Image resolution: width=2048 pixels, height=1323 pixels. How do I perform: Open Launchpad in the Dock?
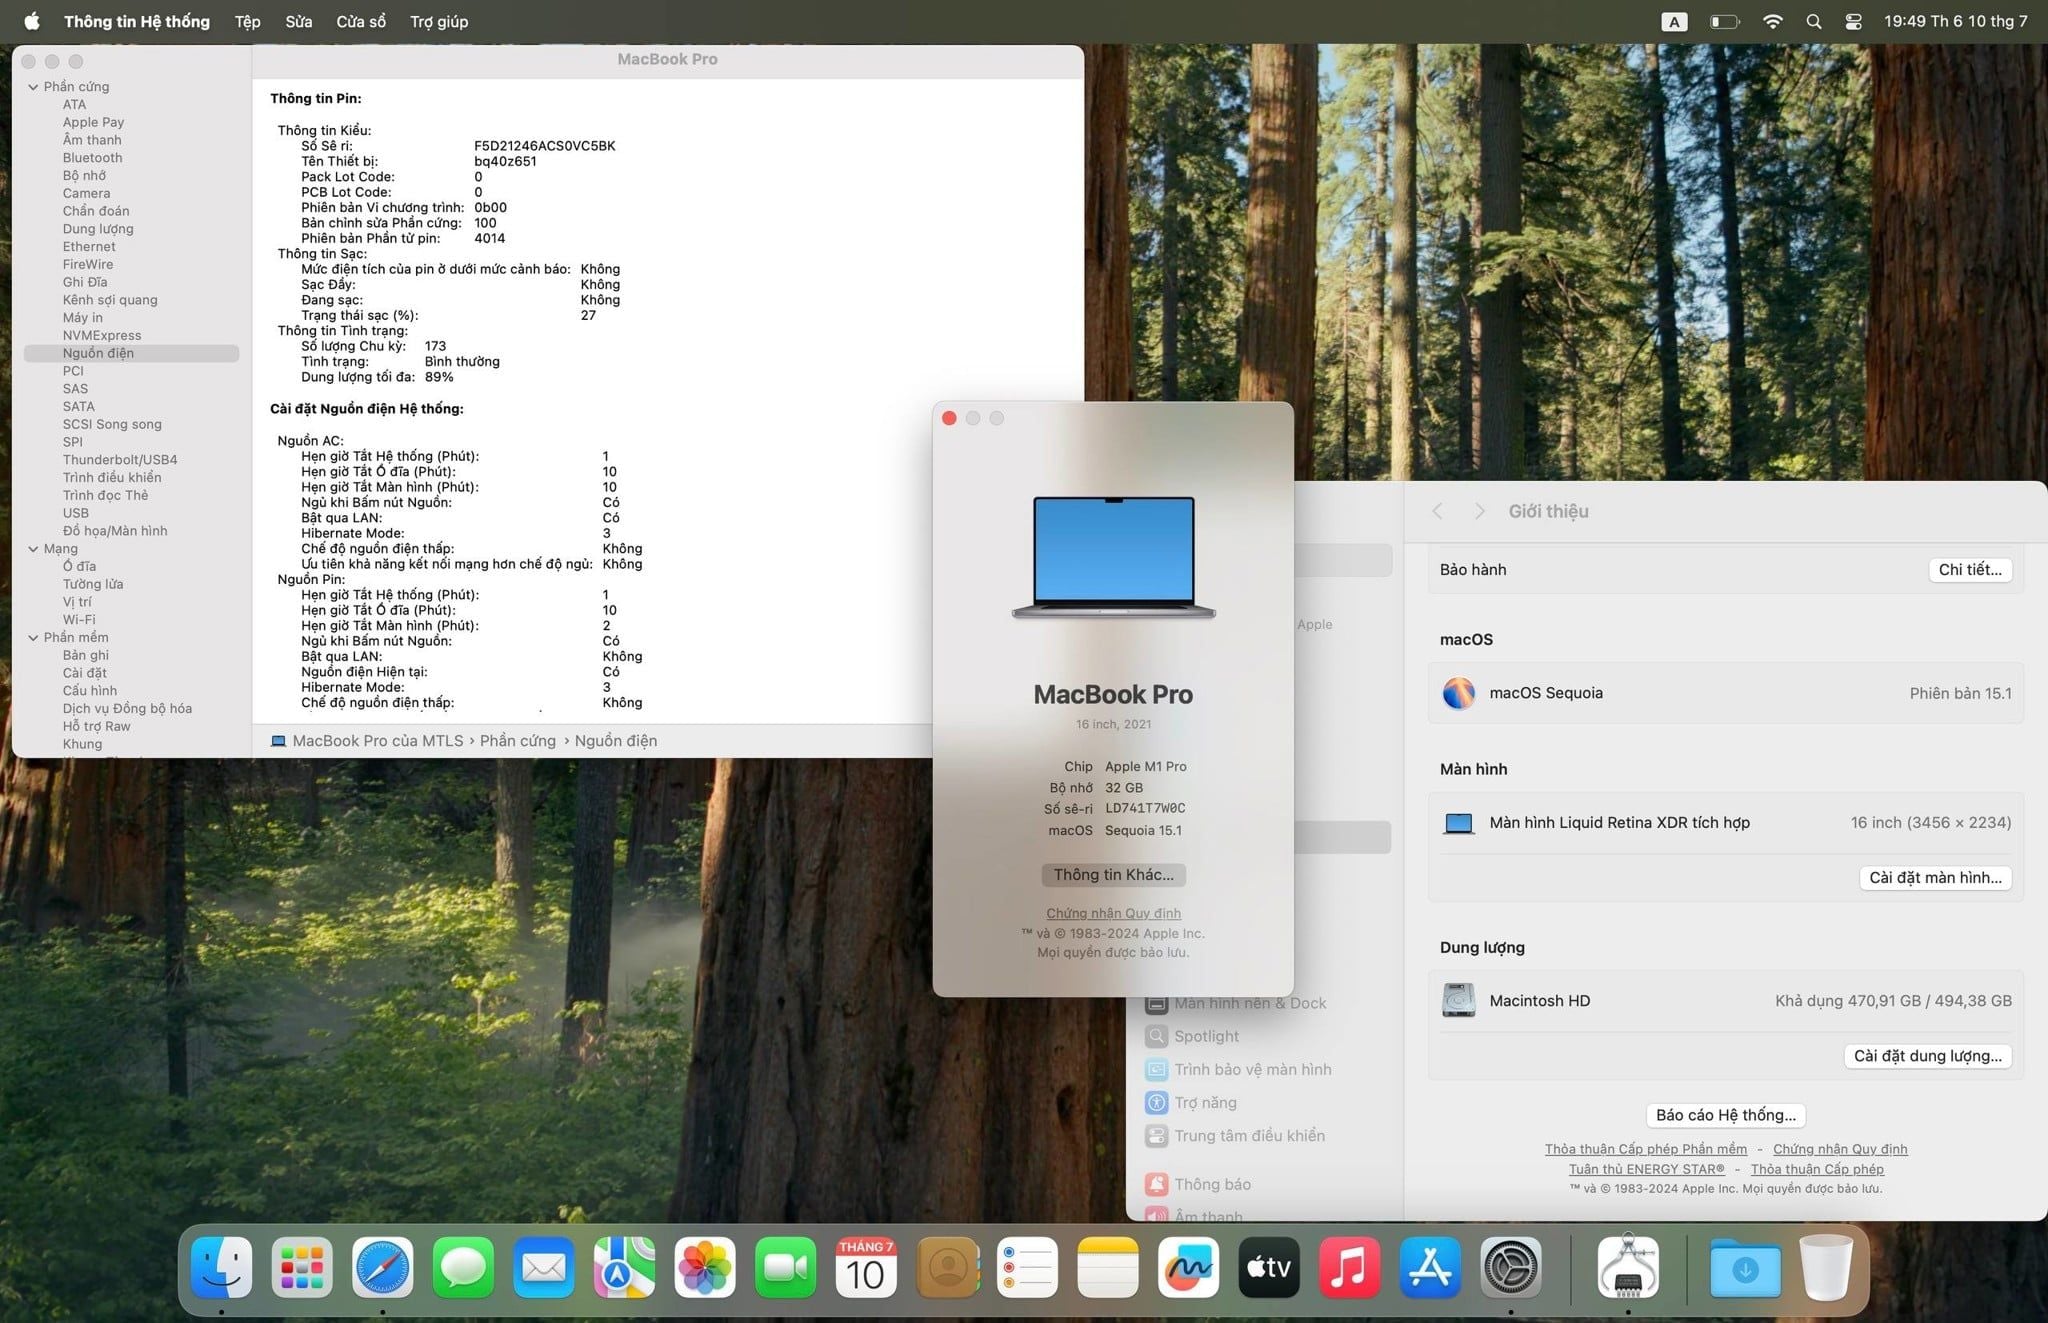pyautogui.click(x=302, y=1268)
